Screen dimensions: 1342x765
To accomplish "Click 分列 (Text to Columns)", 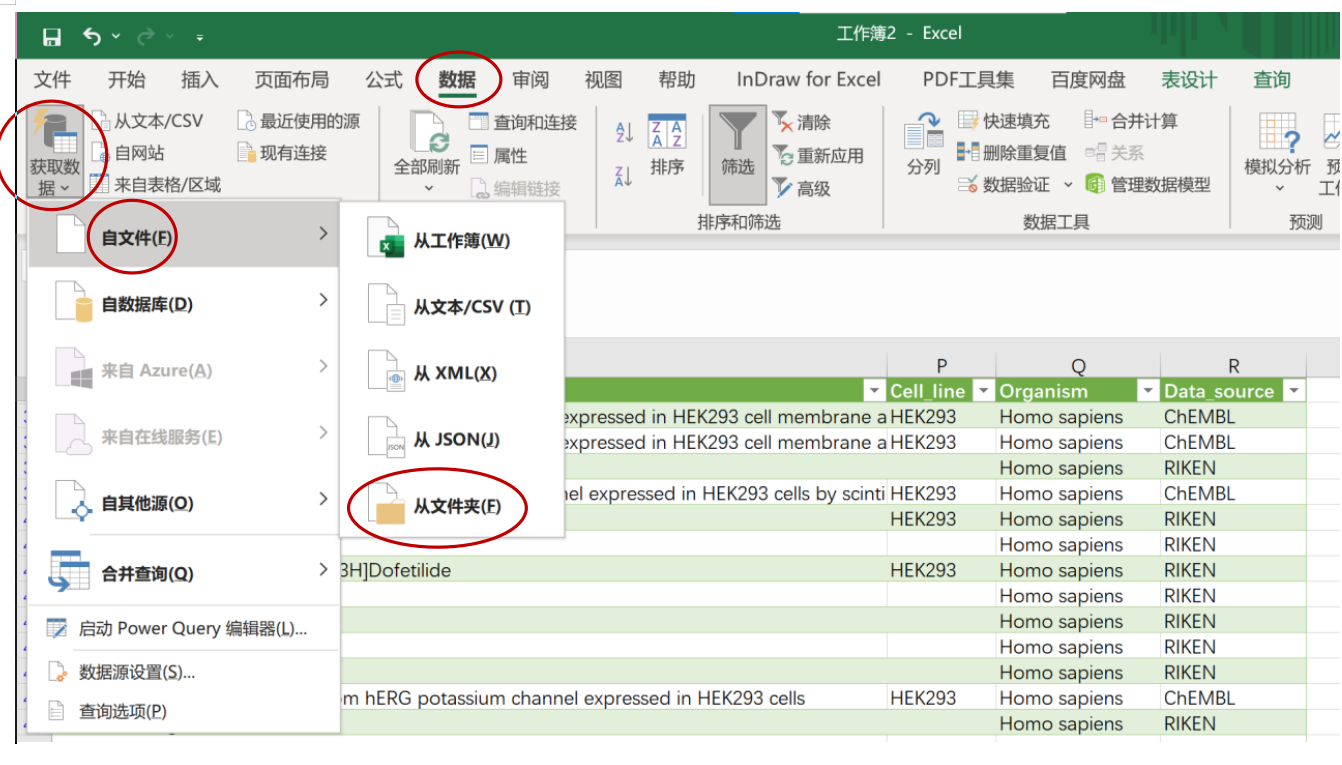I will click(924, 145).
